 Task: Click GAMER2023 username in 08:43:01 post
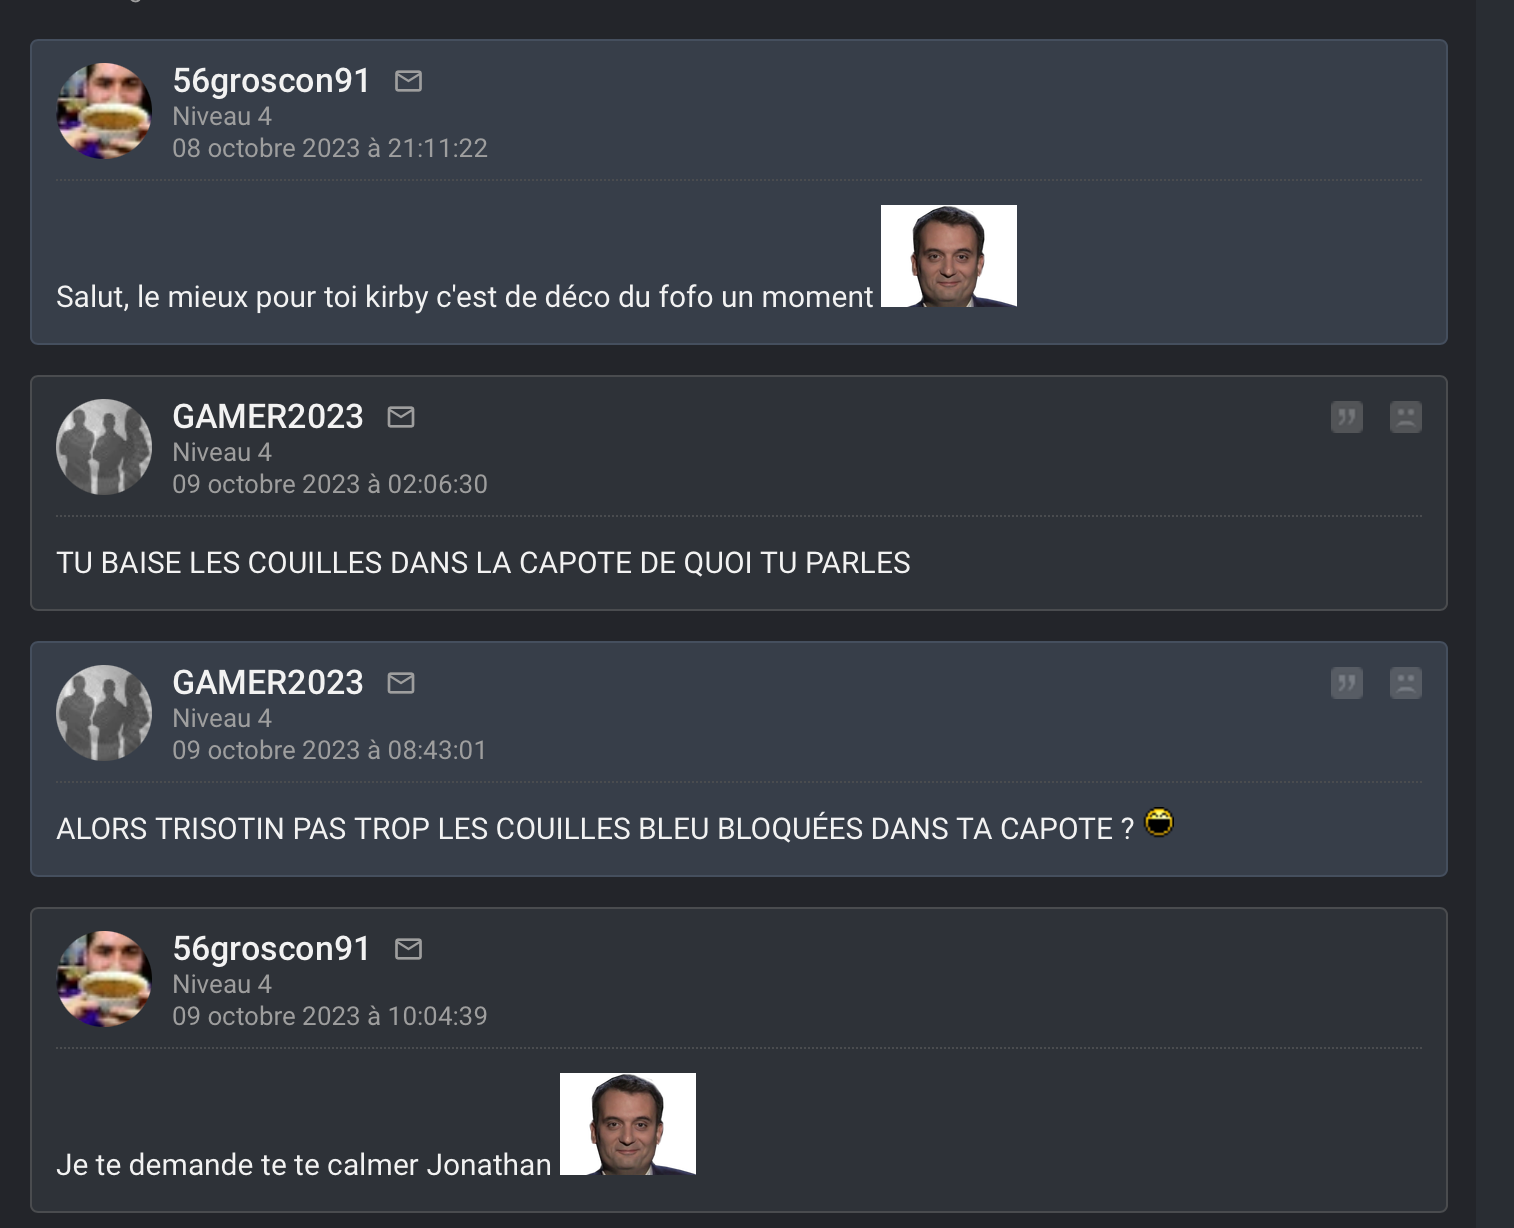(268, 683)
